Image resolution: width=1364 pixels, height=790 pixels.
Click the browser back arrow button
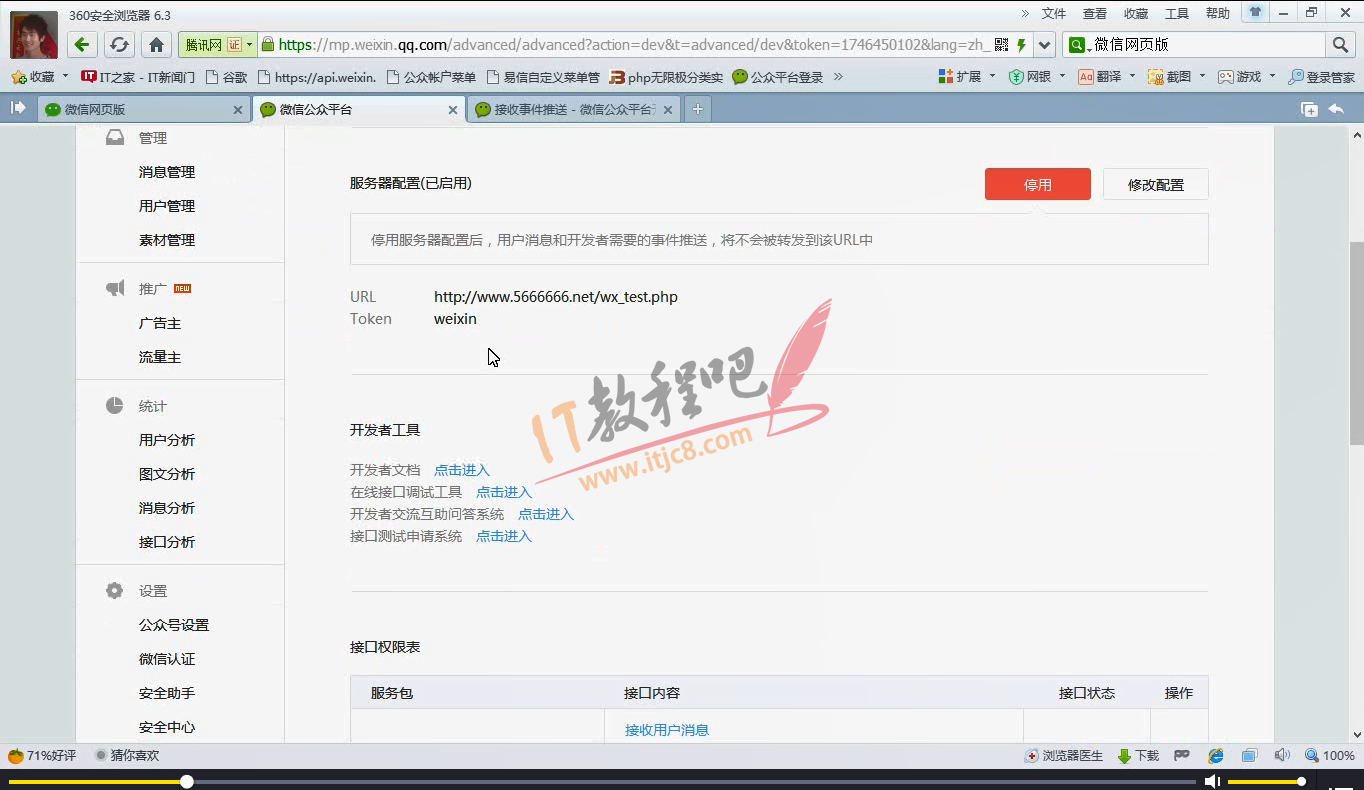pos(82,45)
